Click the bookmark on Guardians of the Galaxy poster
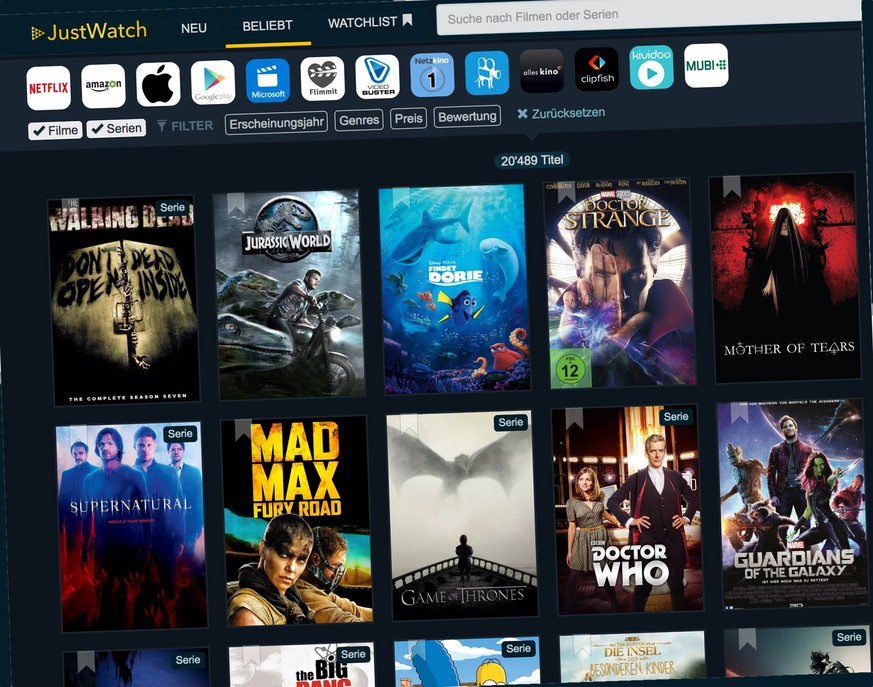Viewport: 873px width, 687px height. tap(739, 413)
